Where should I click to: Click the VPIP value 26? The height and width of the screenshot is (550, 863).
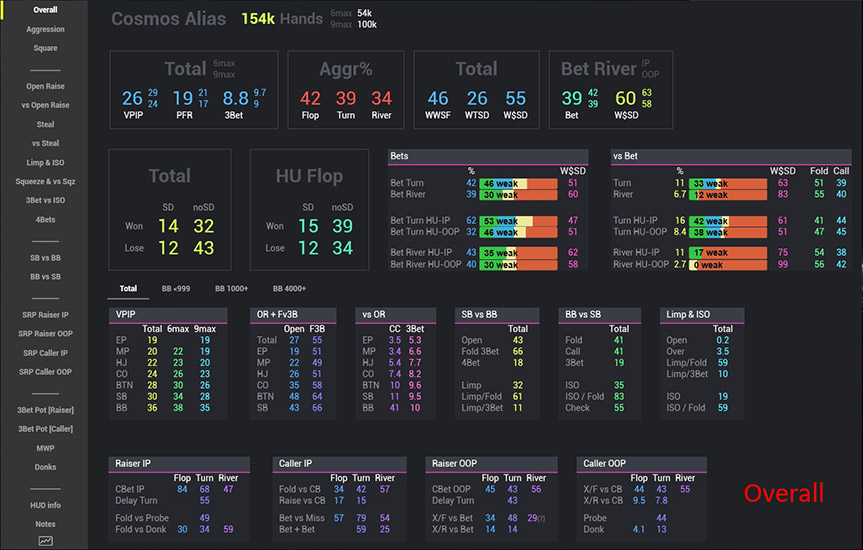coord(132,98)
